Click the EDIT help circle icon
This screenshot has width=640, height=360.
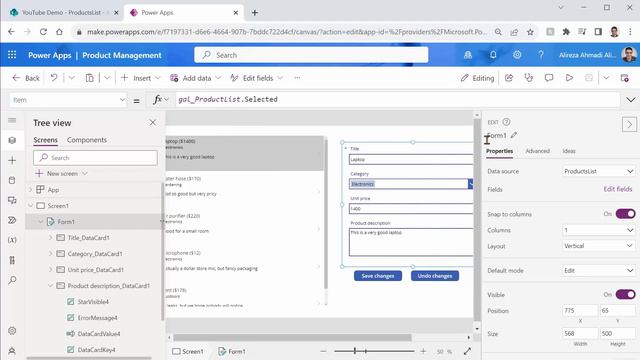pos(506,122)
